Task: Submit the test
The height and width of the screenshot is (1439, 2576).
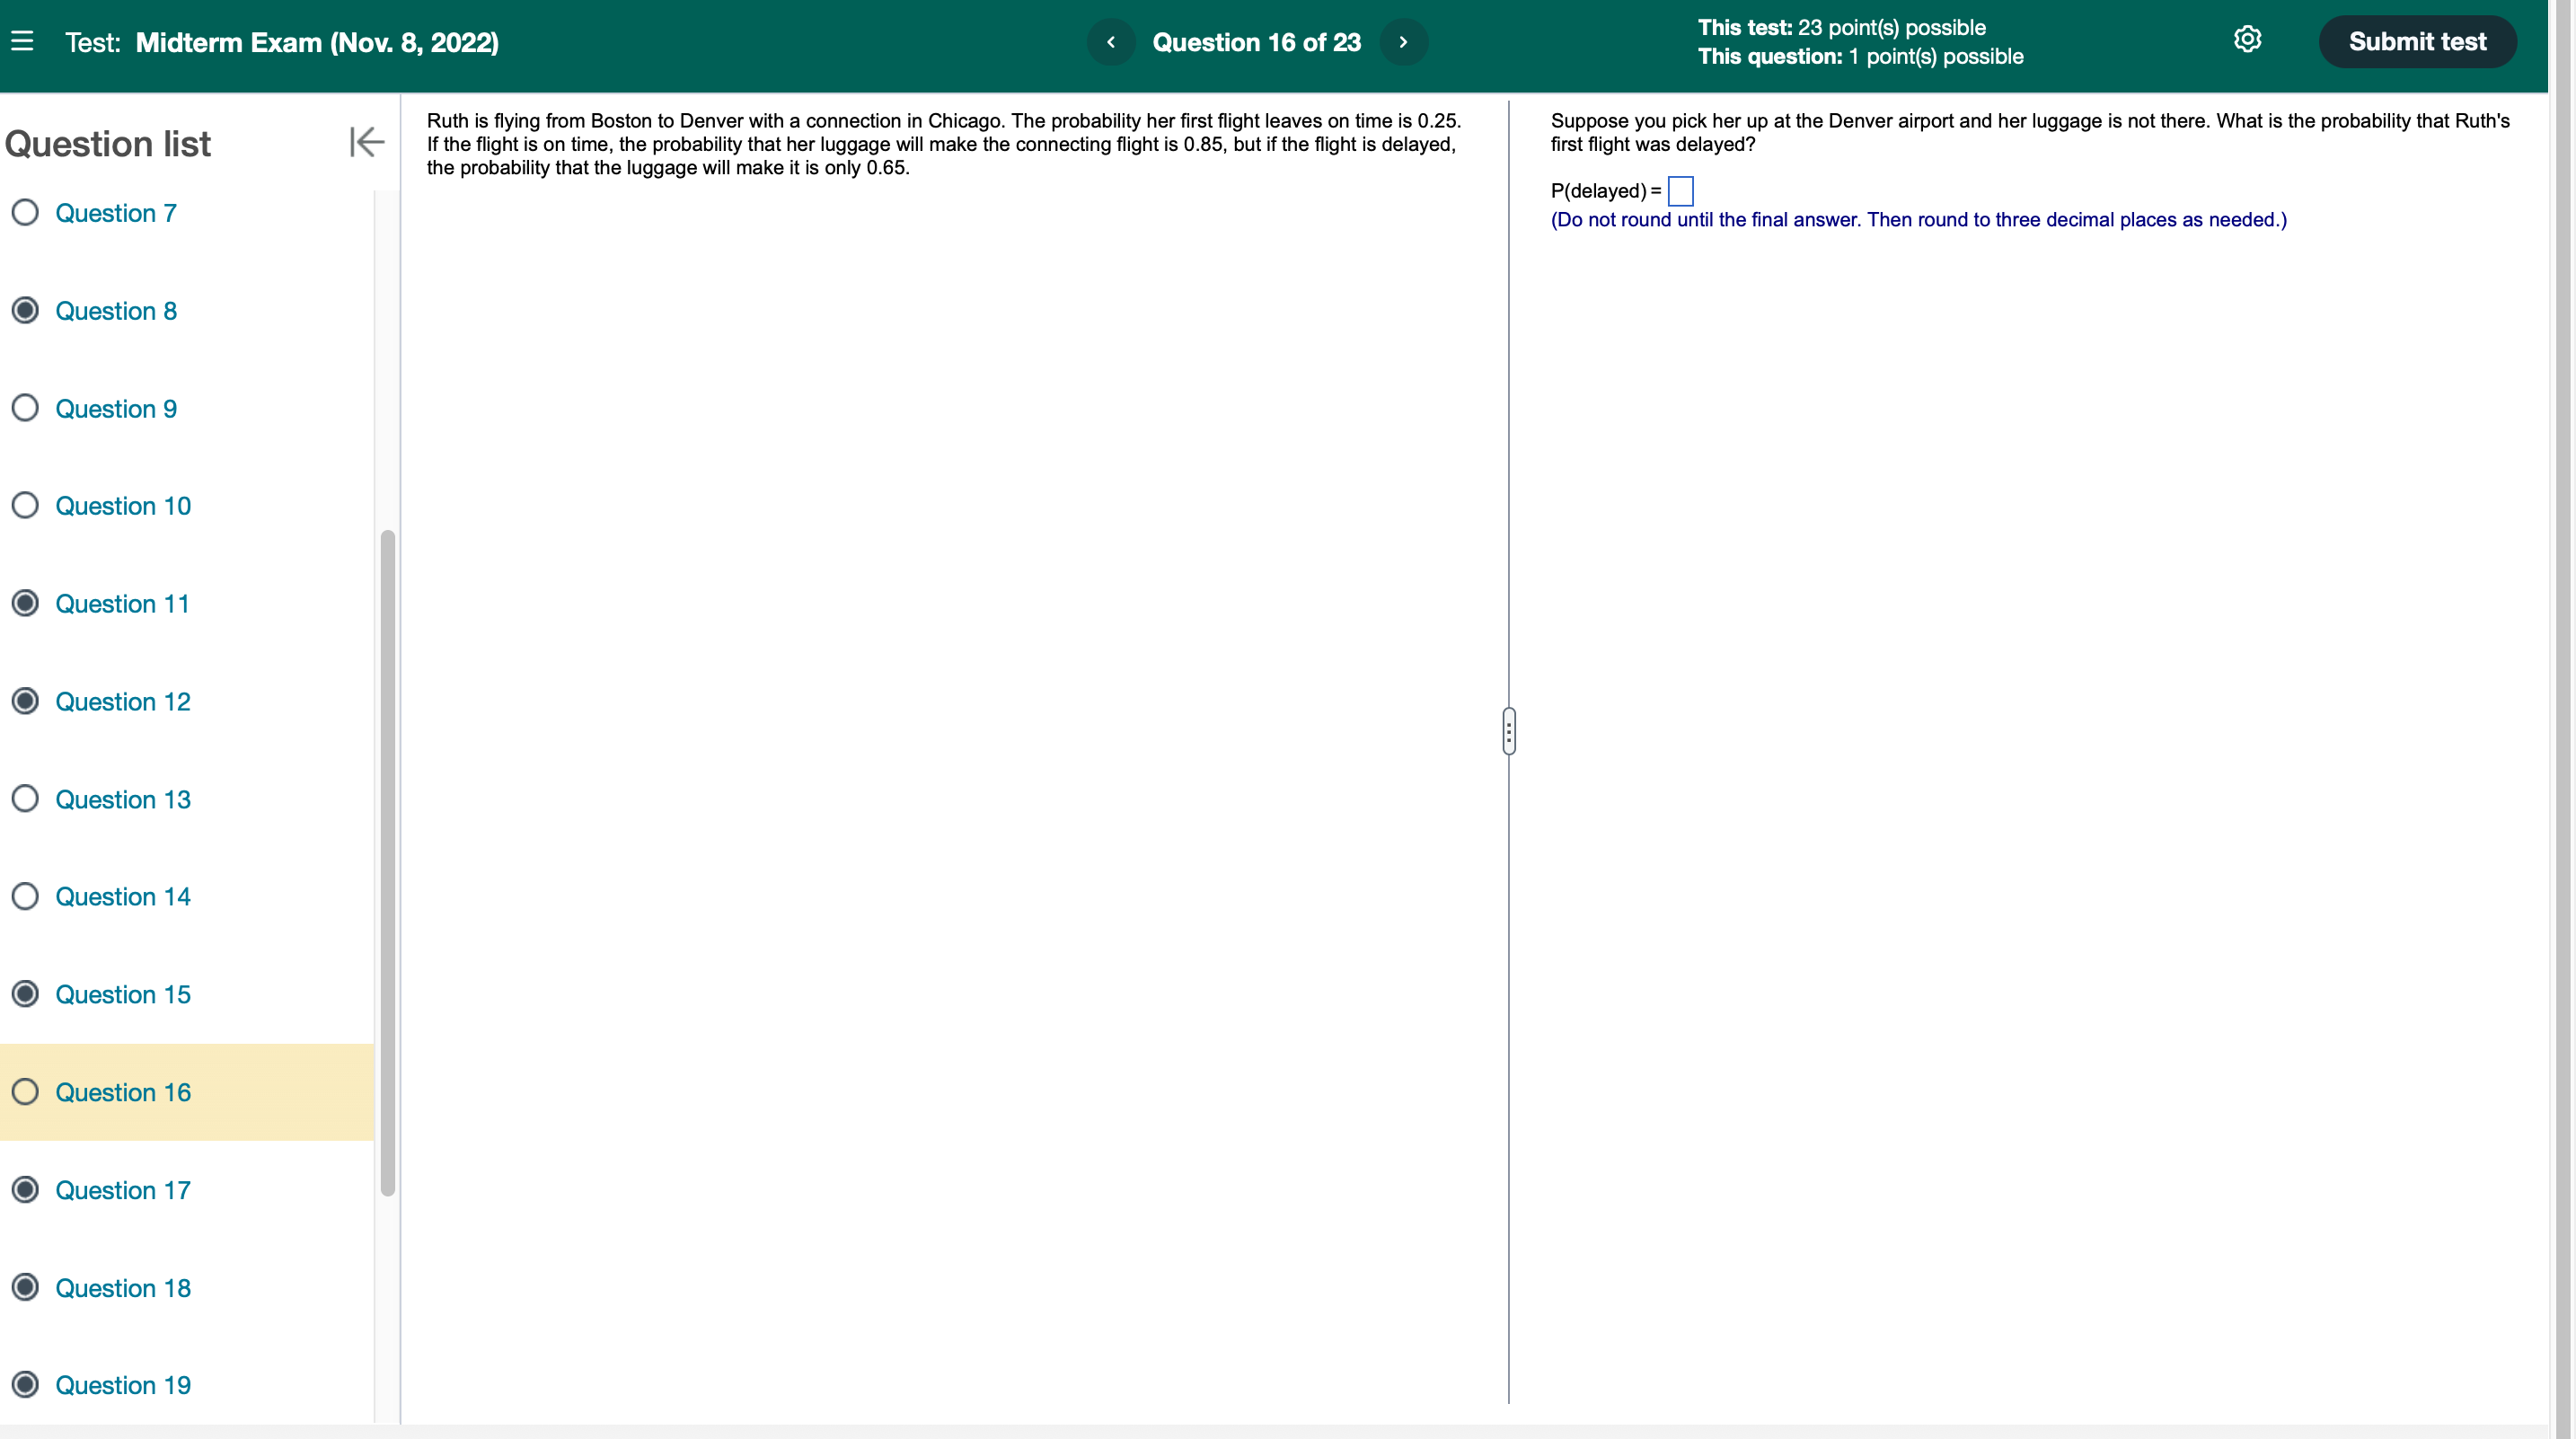Action: (x=2417, y=41)
